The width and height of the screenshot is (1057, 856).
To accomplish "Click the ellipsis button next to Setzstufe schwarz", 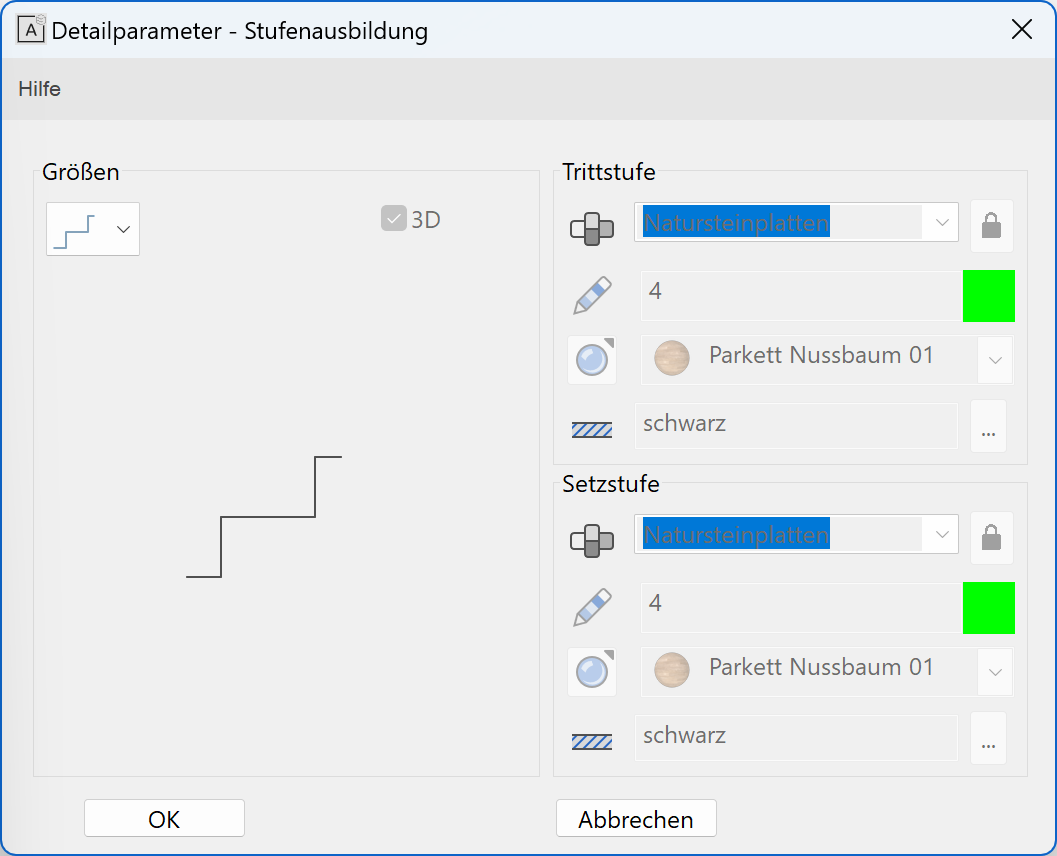I will coord(988,738).
